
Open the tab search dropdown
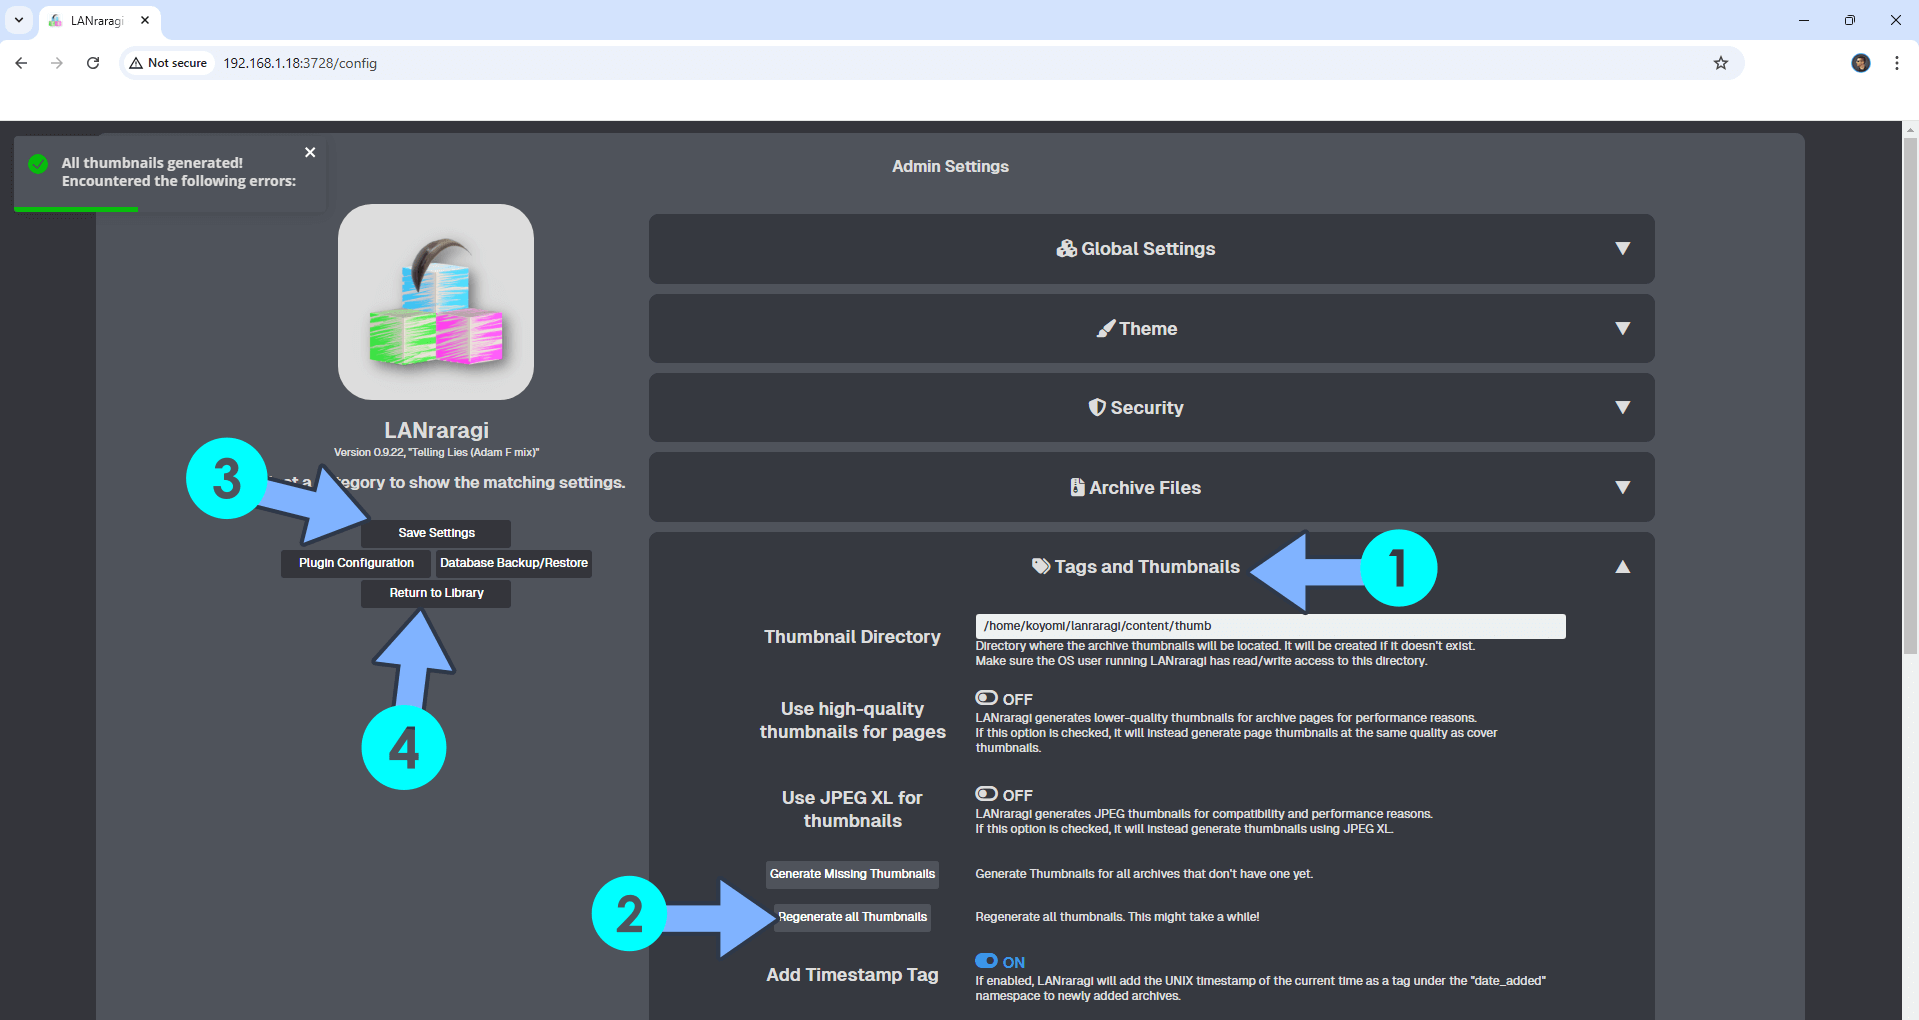click(18, 20)
